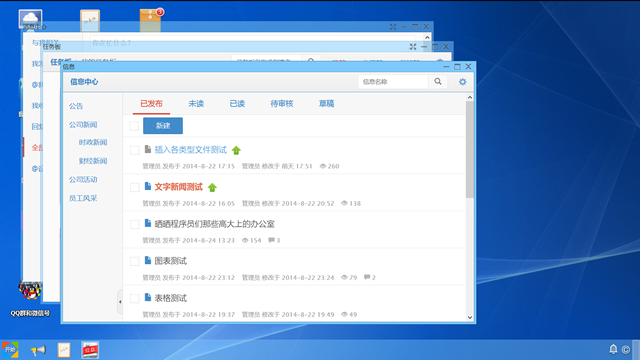This screenshot has width=640, height=360.
Task: Check the box for 图表测试
Action: coord(134,261)
